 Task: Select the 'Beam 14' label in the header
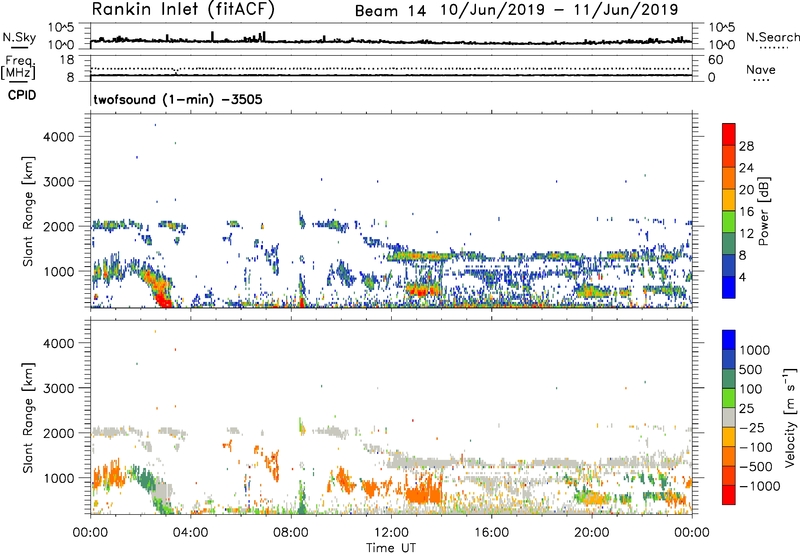click(x=390, y=11)
